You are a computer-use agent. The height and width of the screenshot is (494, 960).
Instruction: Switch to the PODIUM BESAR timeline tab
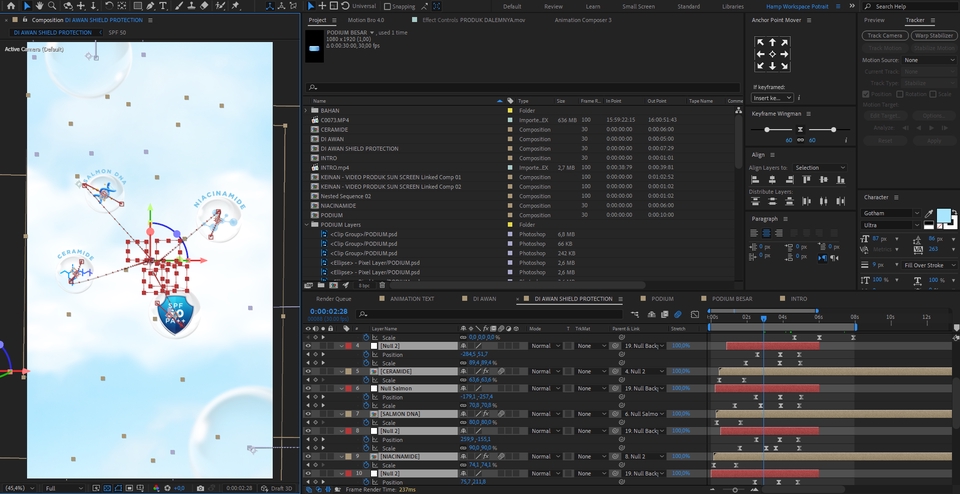(x=732, y=299)
